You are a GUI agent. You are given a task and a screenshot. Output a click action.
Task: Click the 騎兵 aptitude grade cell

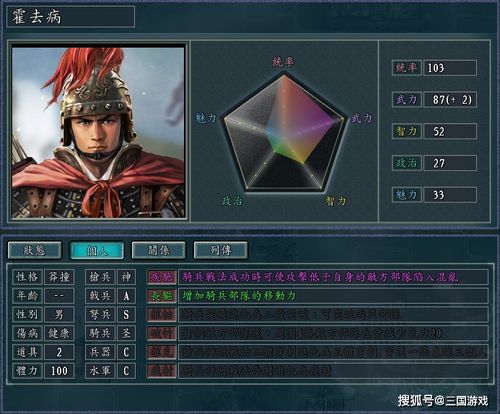(x=126, y=333)
